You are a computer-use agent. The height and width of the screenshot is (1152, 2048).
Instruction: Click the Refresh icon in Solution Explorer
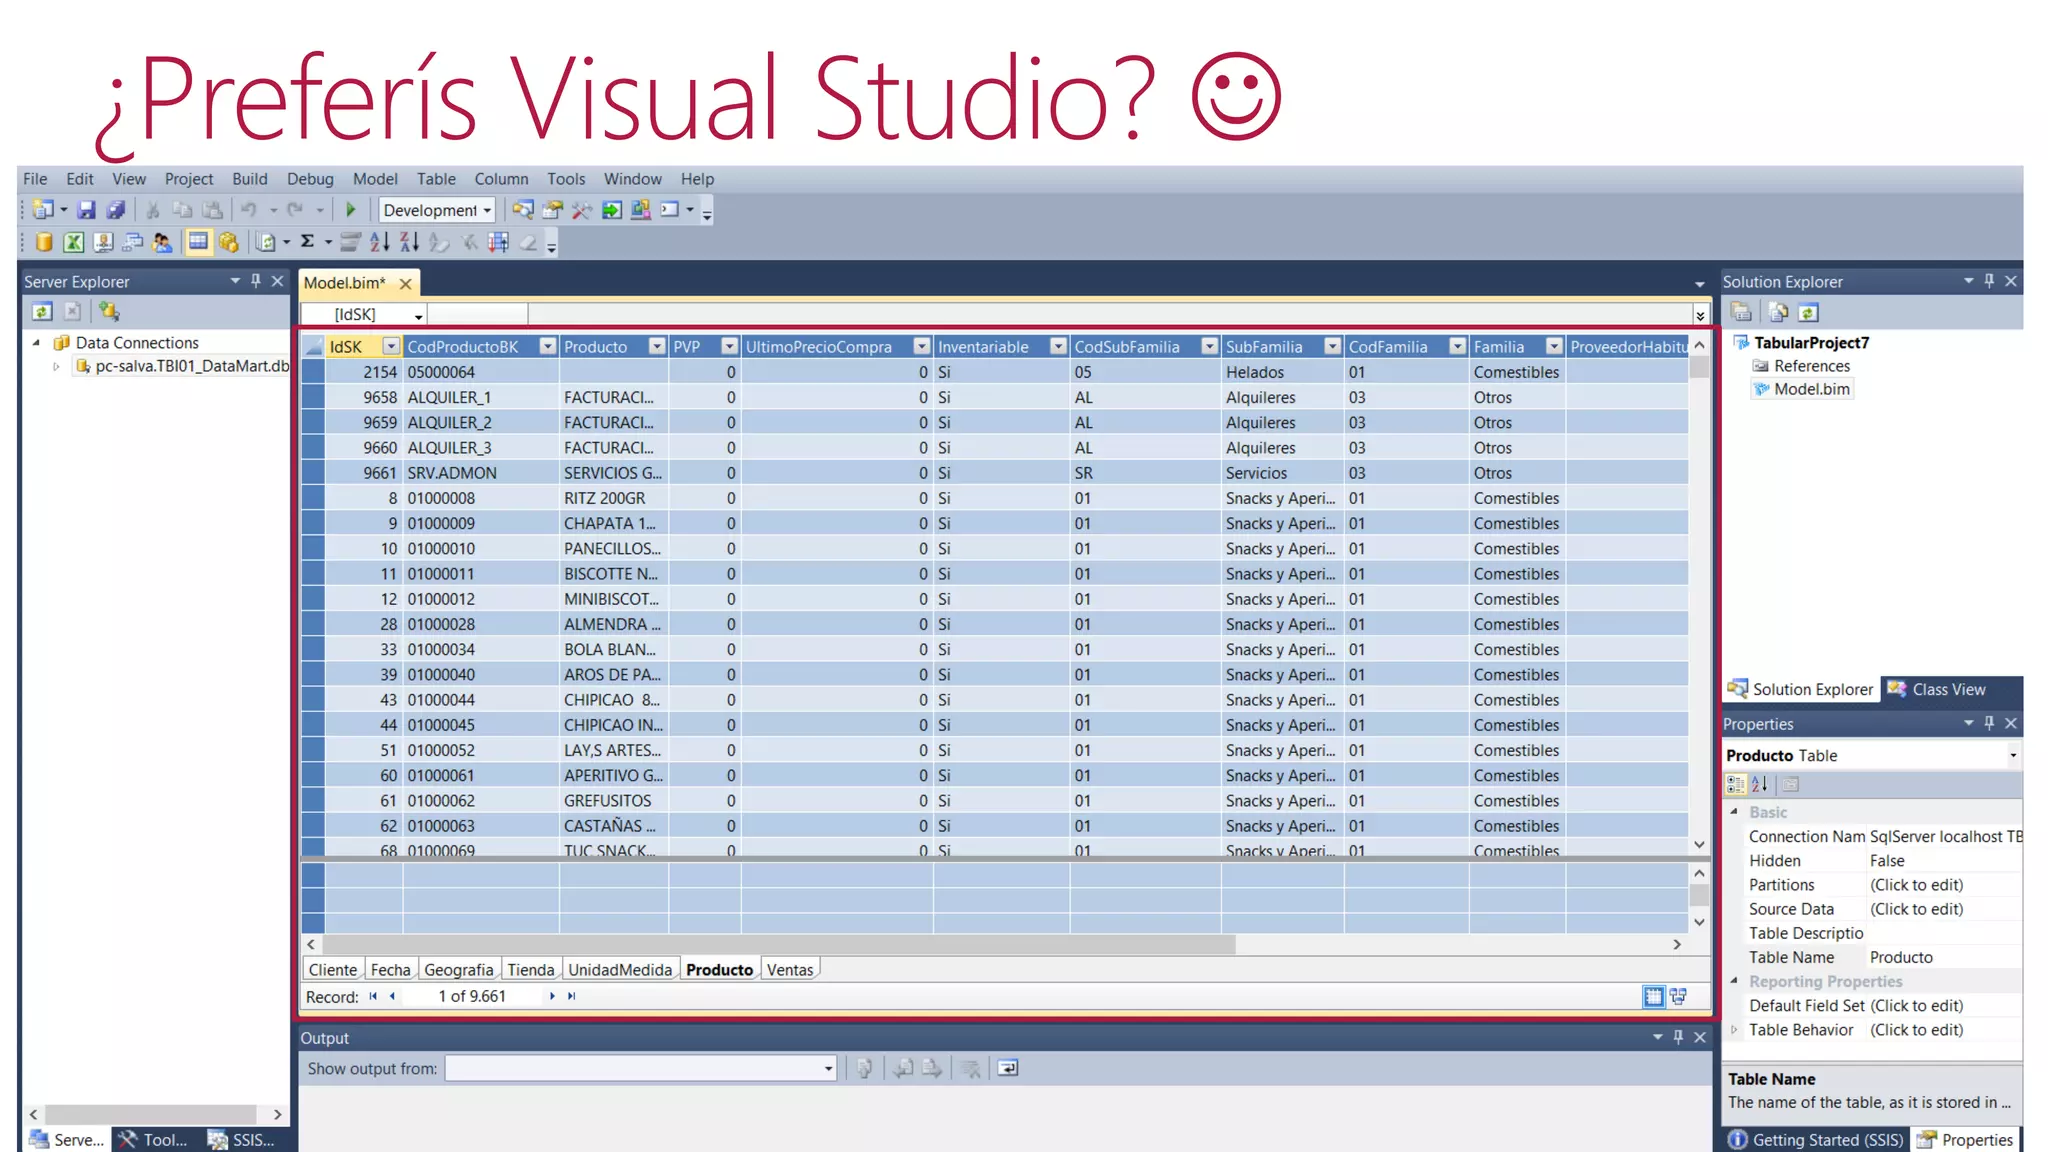pos(1808,313)
